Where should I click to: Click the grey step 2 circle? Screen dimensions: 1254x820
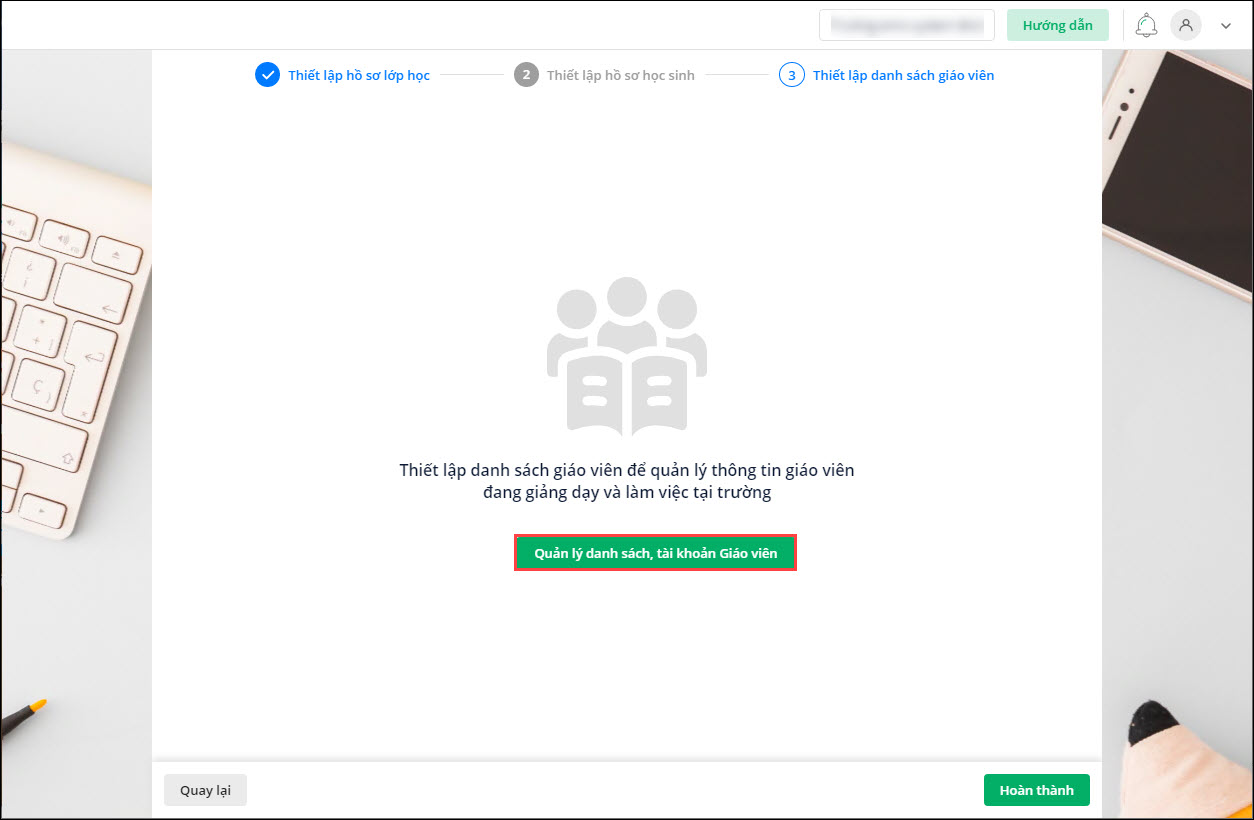[526, 75]
